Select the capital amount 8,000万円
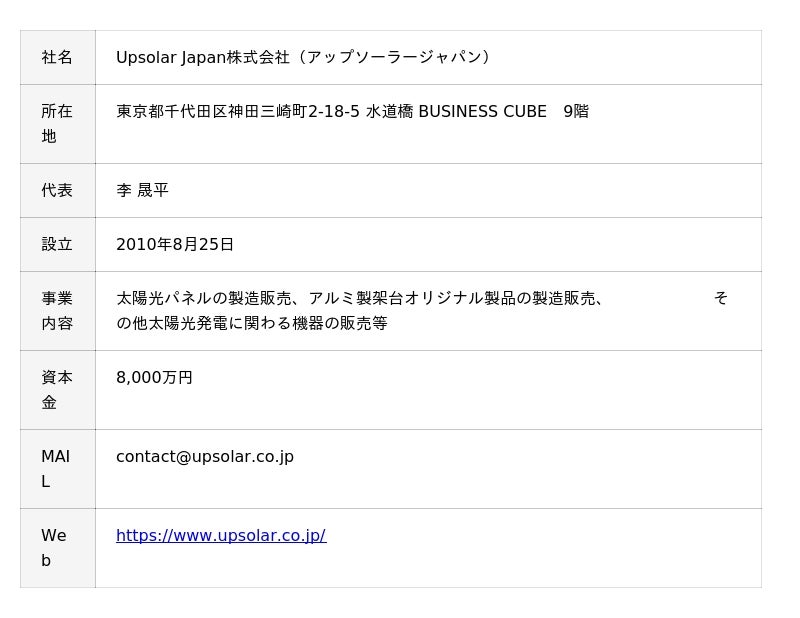The image size is (800, 618). [x=154, y=378]
